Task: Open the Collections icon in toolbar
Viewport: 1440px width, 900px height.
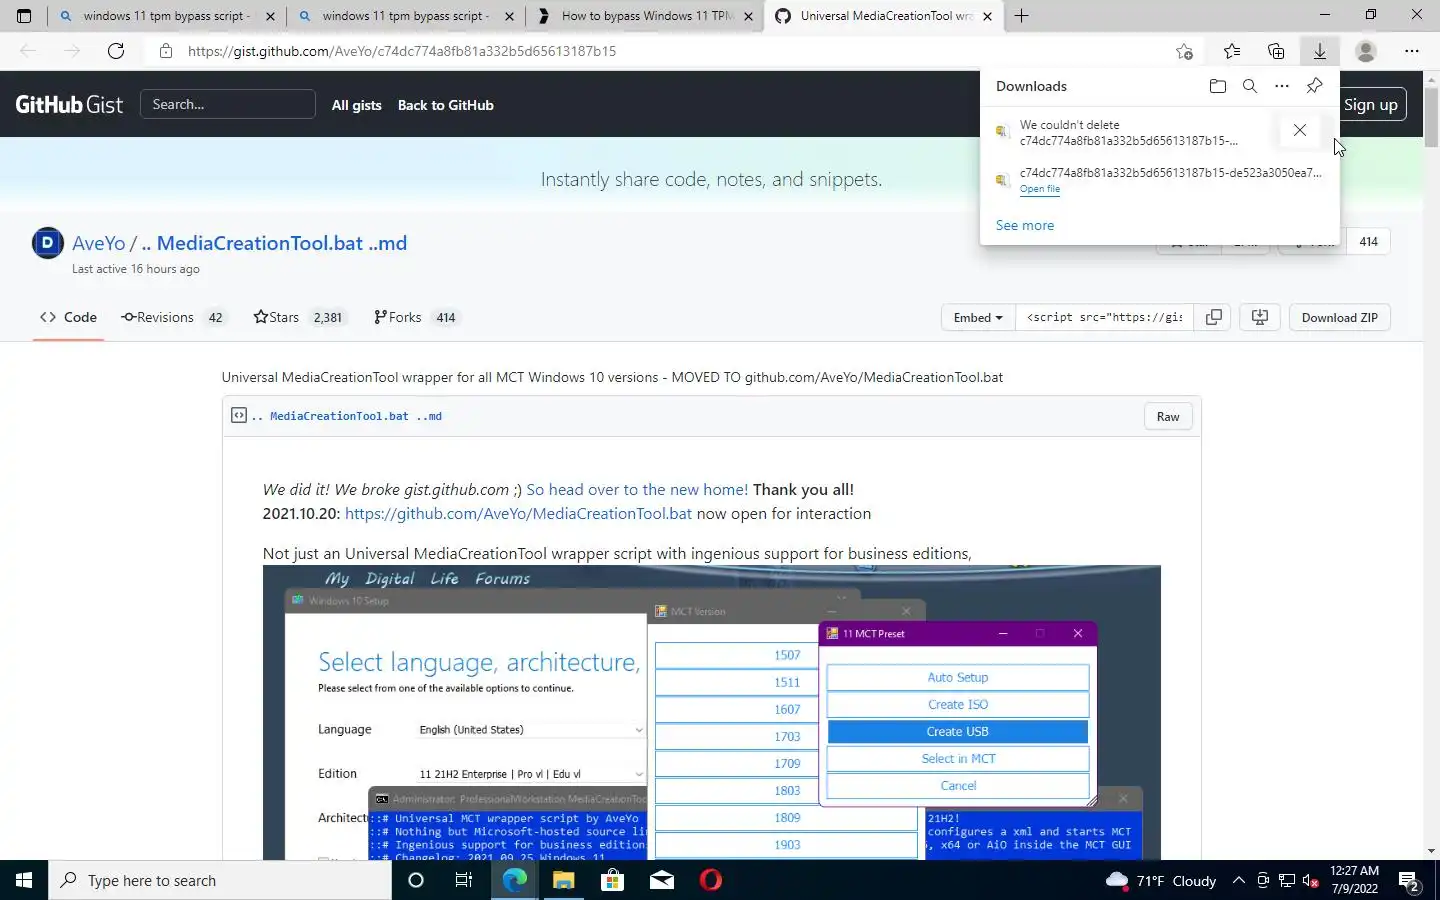Action: coord(1276,51)
